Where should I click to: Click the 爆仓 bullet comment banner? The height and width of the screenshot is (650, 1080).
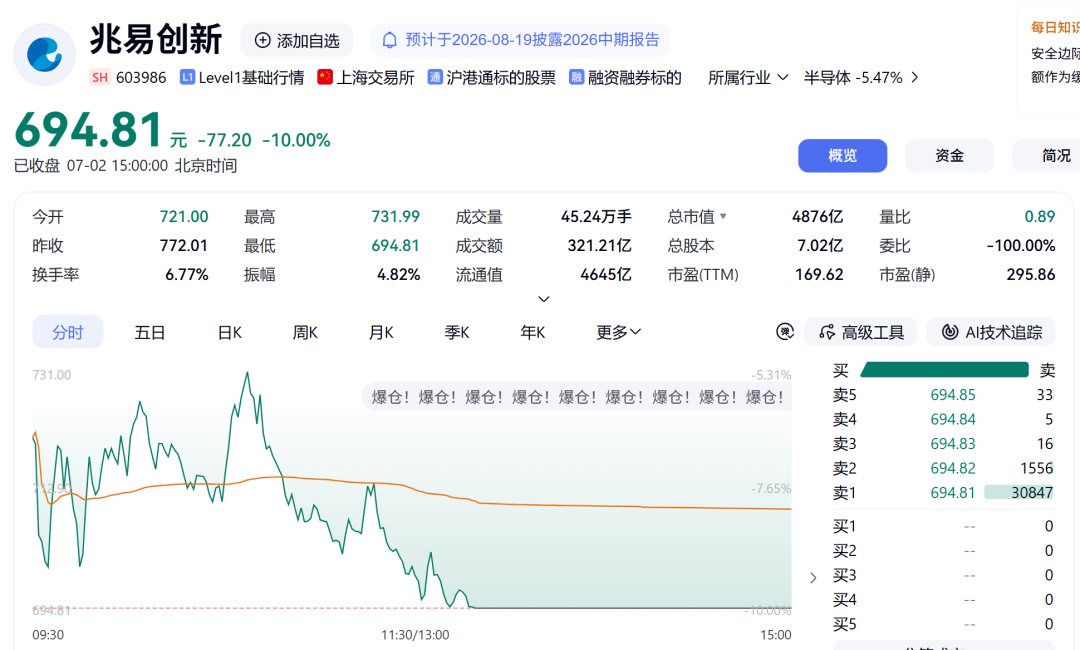577,397
